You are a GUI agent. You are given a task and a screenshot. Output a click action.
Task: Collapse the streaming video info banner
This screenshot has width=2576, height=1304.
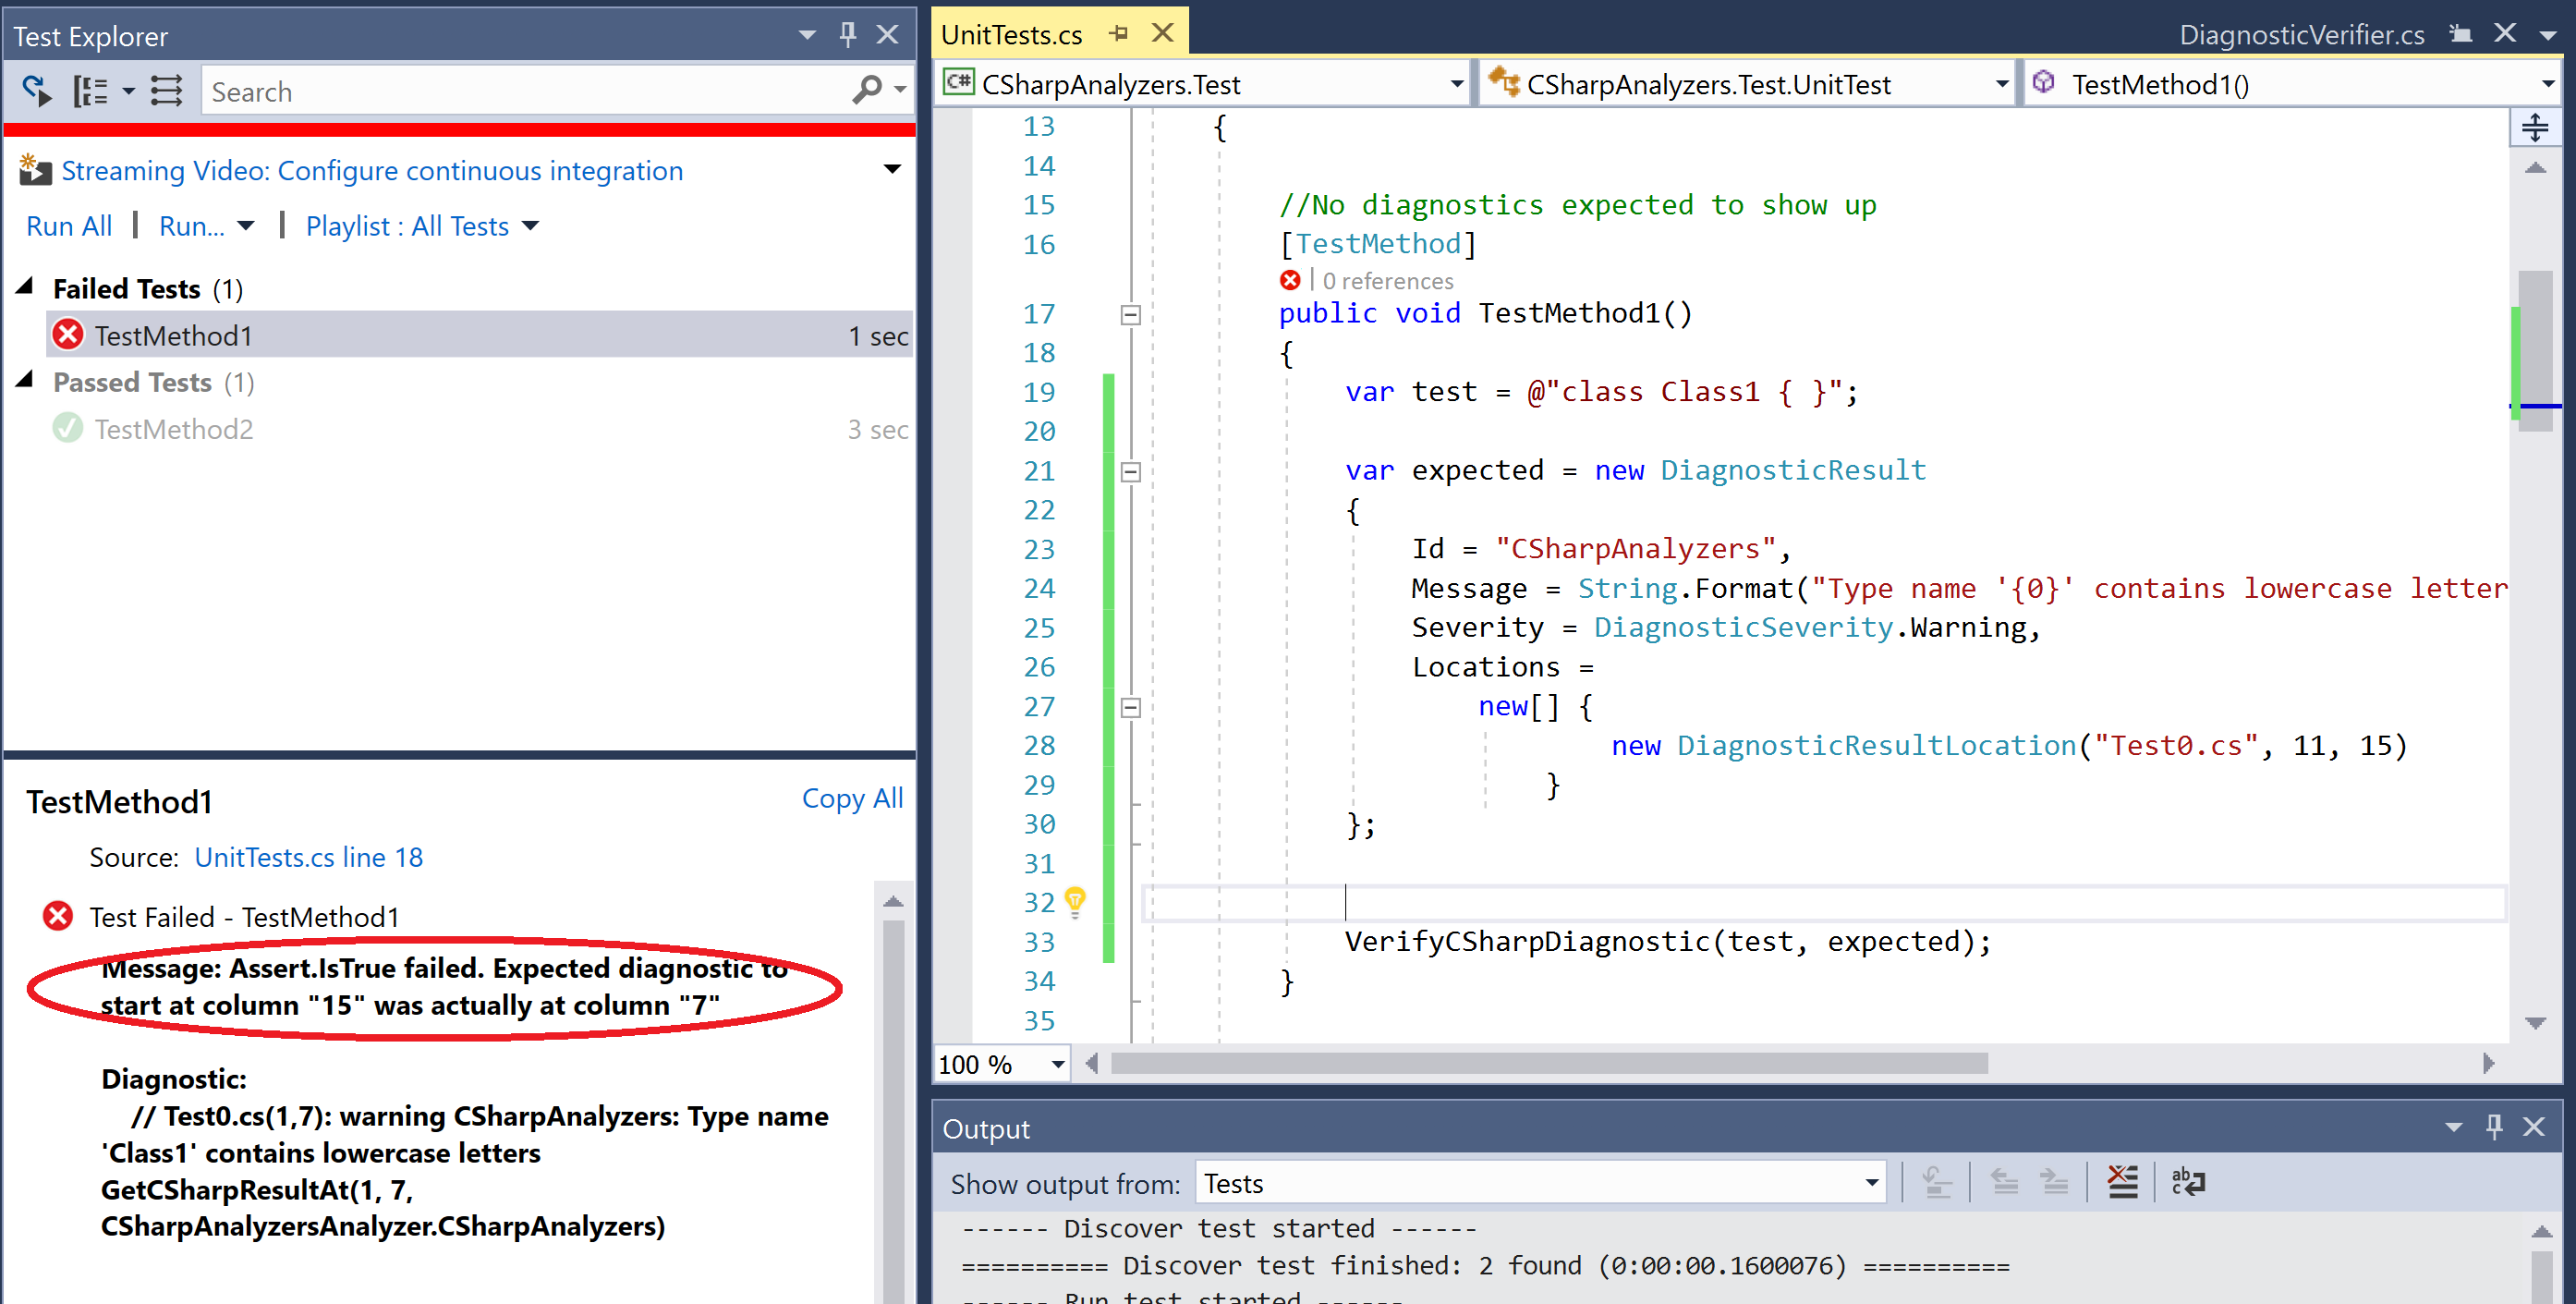pyautogui.click(x=892, y=169)
